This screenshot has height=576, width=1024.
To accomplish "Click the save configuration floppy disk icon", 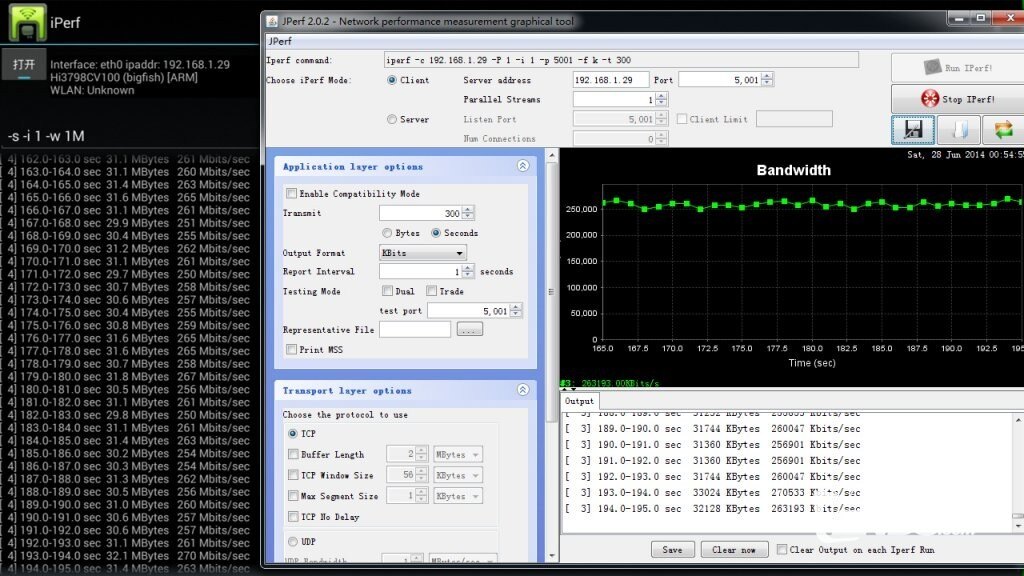I will click(x=911, y=130).
